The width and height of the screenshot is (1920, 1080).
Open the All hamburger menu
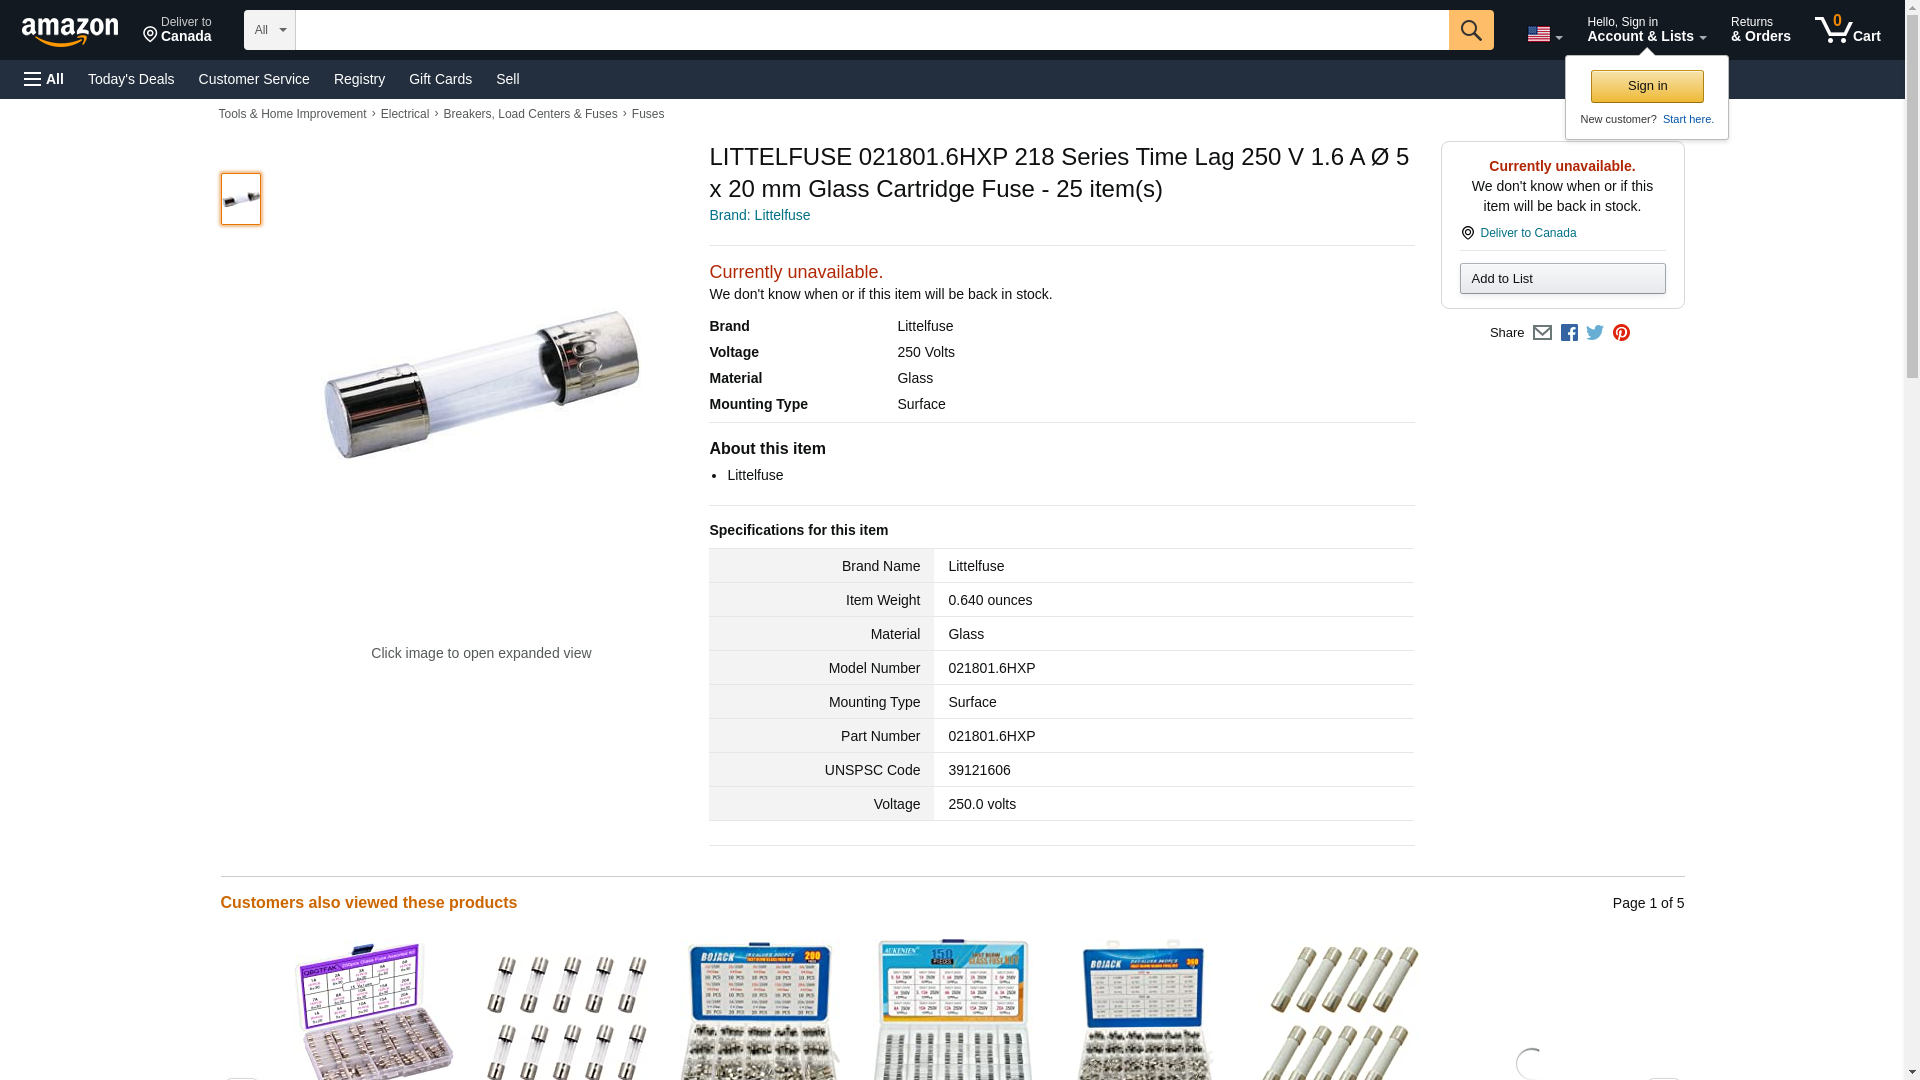pyautogui.click(x=44, y=79)
